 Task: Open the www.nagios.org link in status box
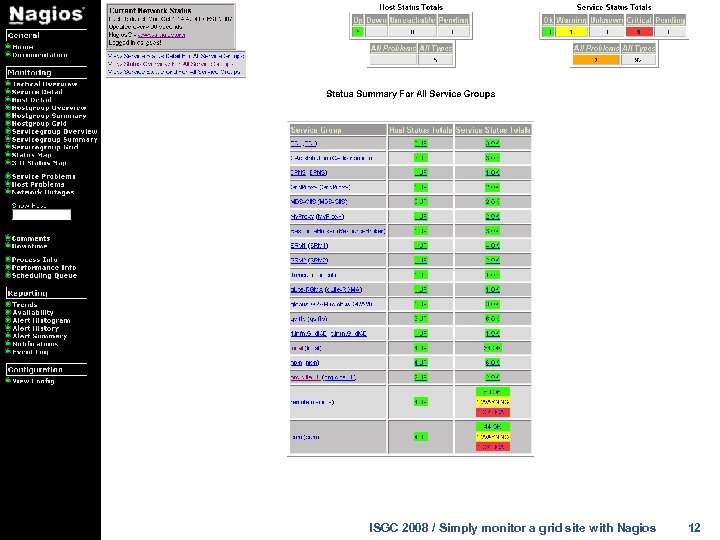pyautogui.click(x=161, y=35)
